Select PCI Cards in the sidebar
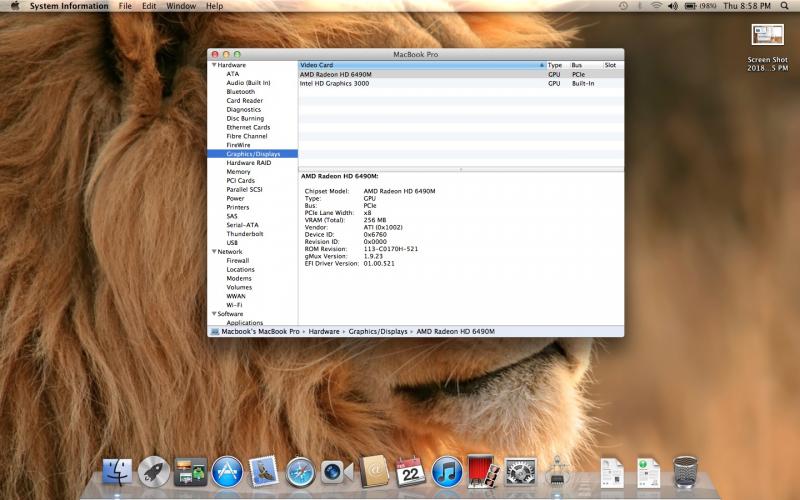Viewport: 800px width, 500px height. pos(241,181)
